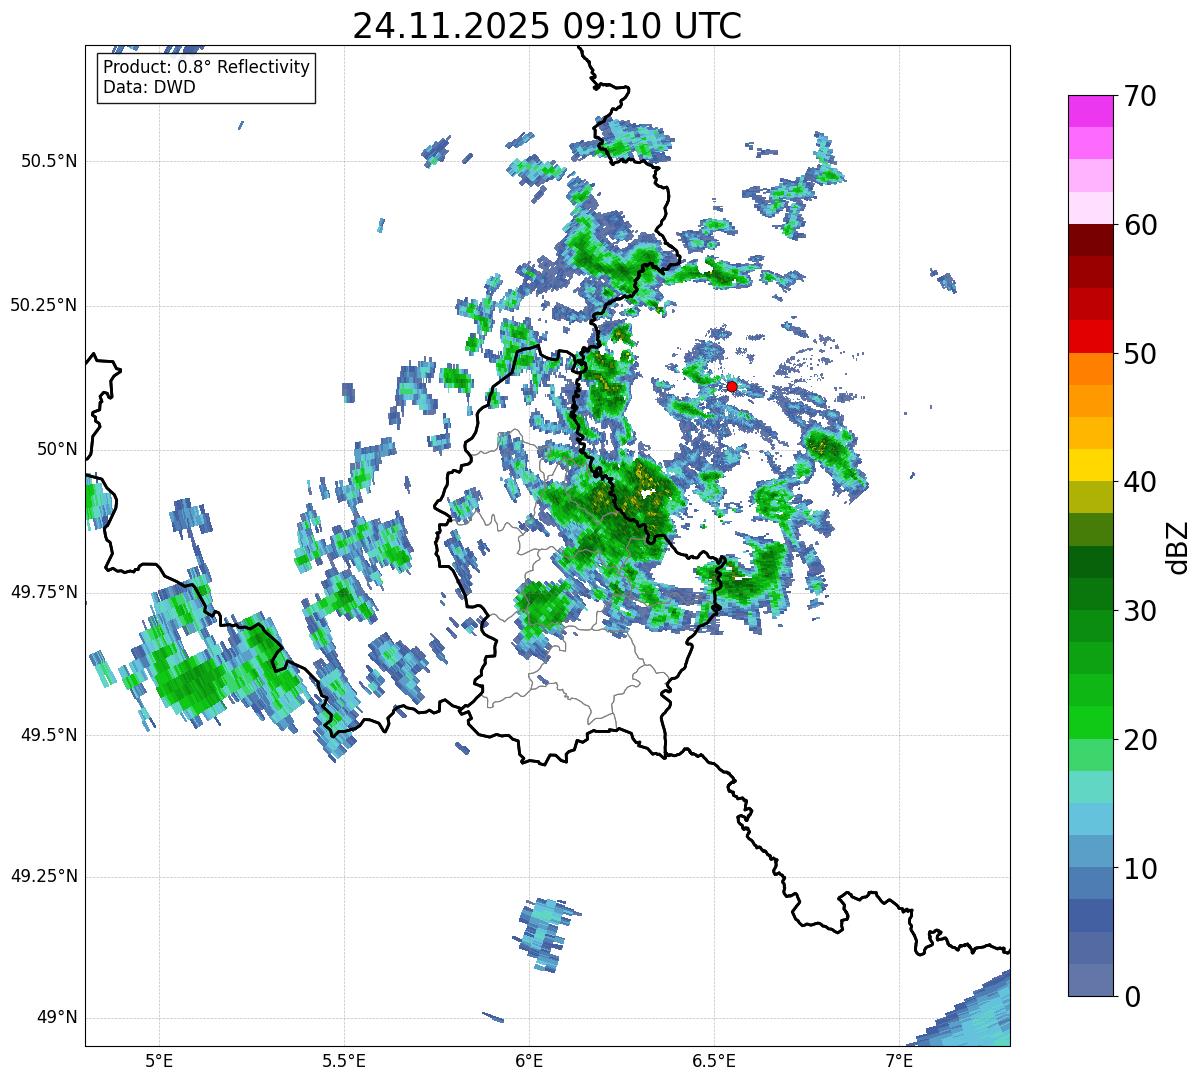The image size is (1202, 1081).
Task: Click the dBZ colorbar axis label
Action: [x=1178, y=547]
